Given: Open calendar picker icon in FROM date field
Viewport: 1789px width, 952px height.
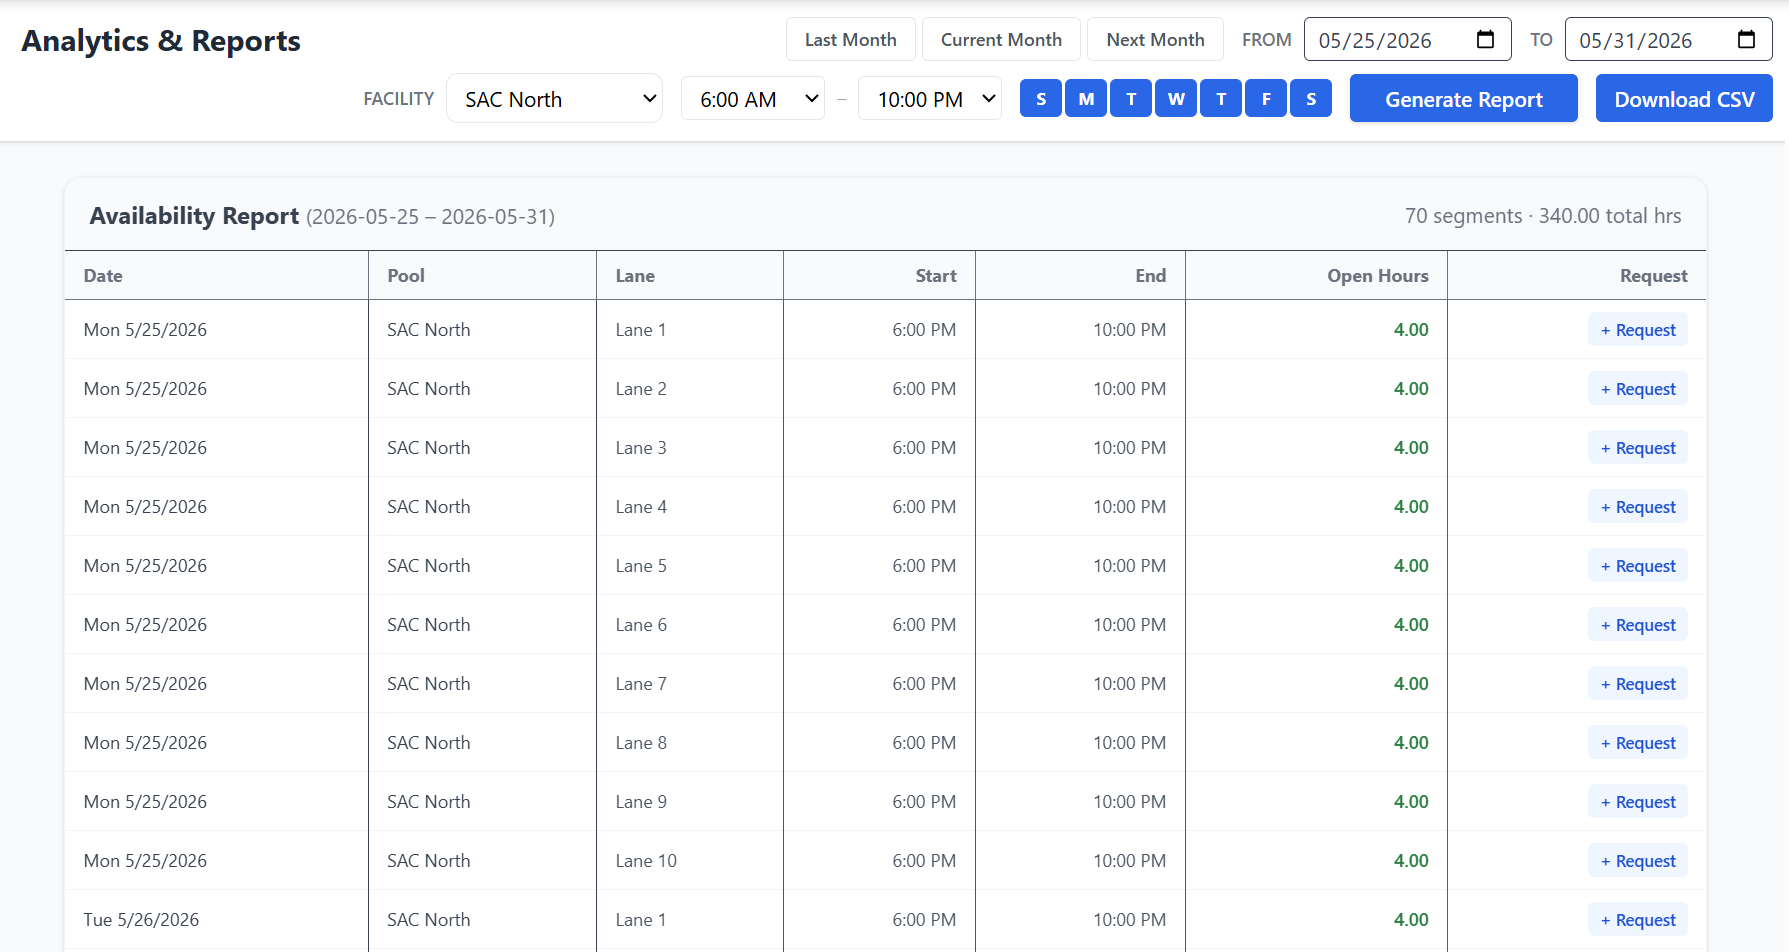Looking at the screenshot, I should tap(1485, 40).
